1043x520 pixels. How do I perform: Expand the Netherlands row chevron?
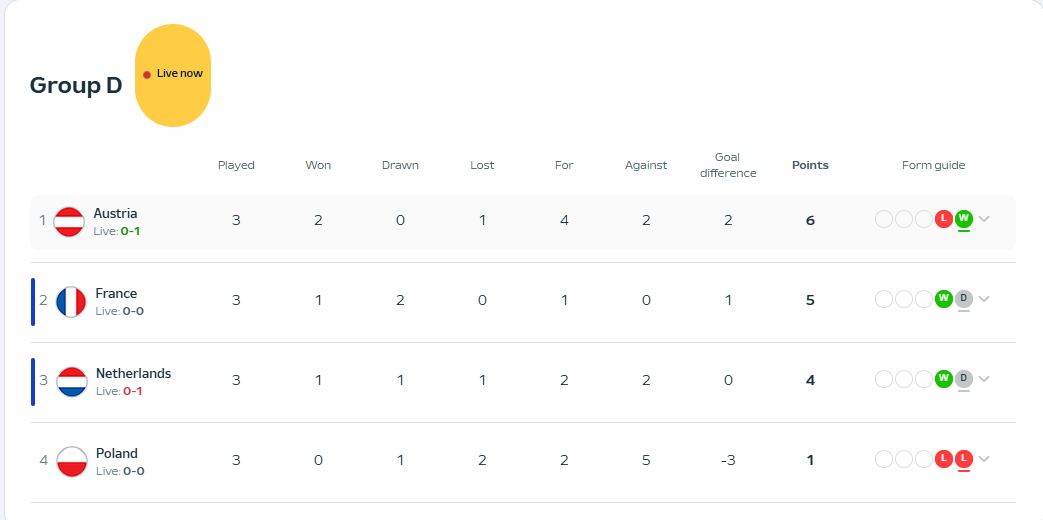(985, 379)
